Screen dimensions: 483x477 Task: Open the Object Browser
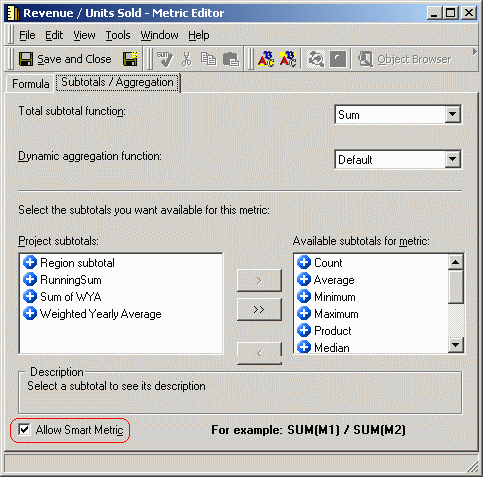[405, 59]
